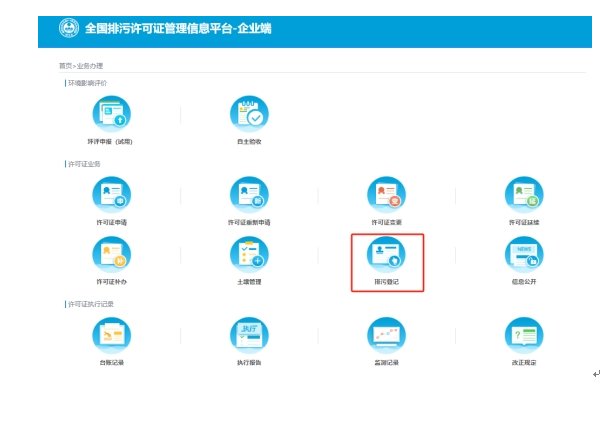Click the 许可证延续 text label

[x=524, y=222]
